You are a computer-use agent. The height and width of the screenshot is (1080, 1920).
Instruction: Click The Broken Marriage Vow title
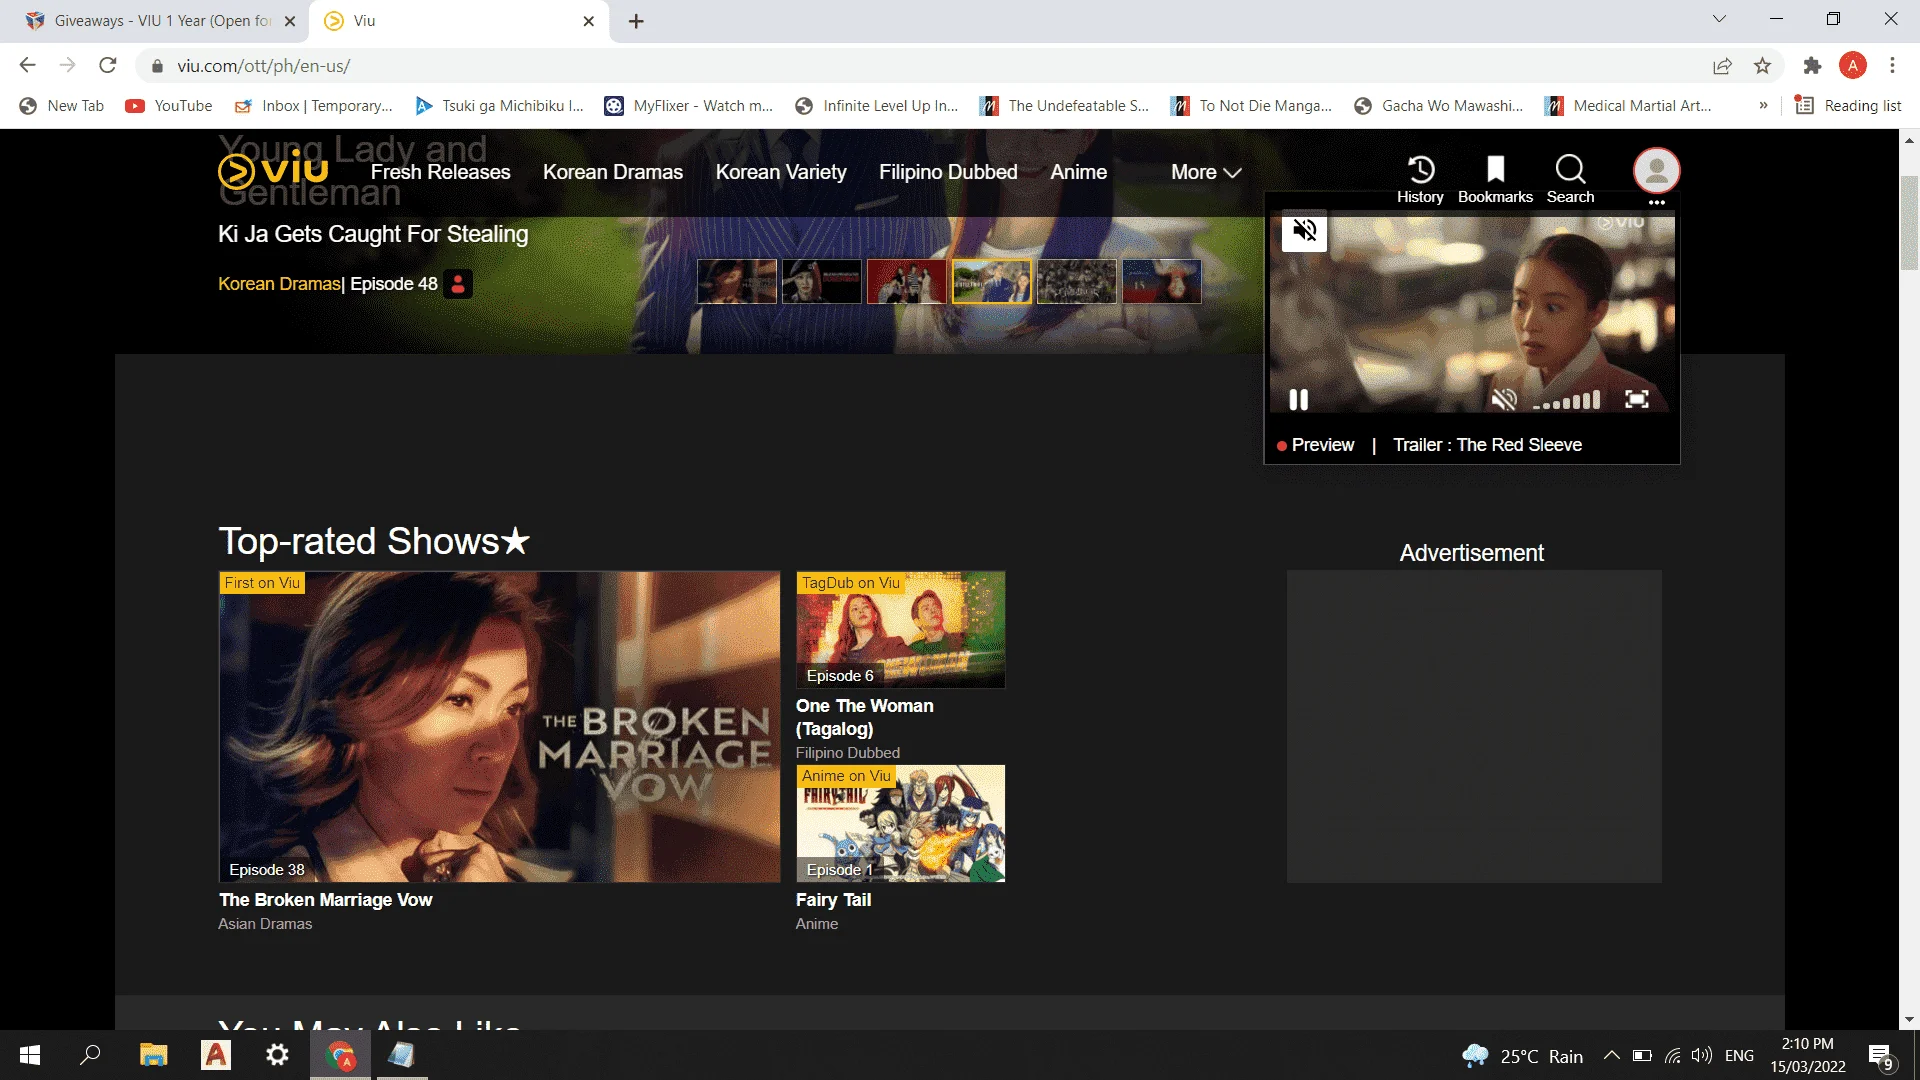pos(325,900)
